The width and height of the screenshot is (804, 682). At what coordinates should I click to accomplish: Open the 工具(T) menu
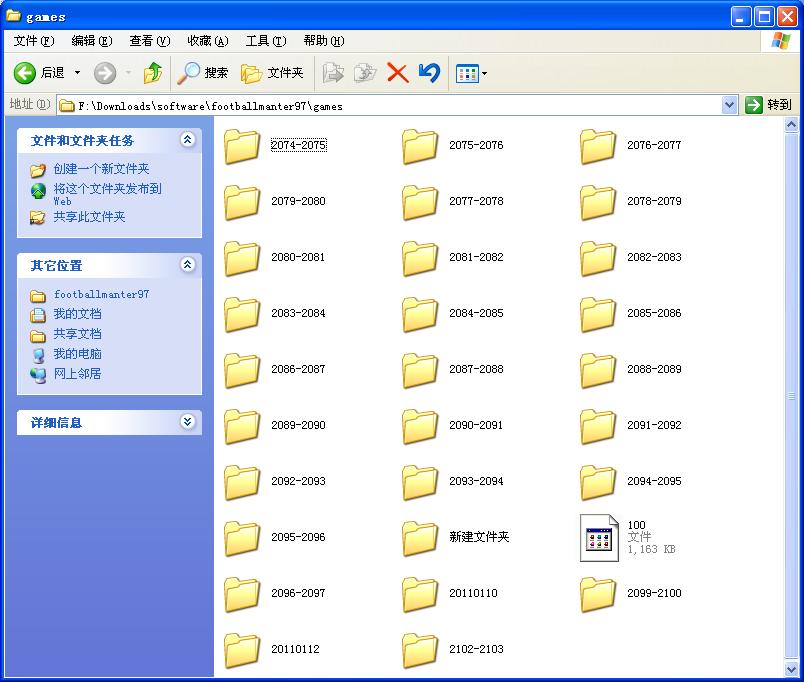(266, 41)
